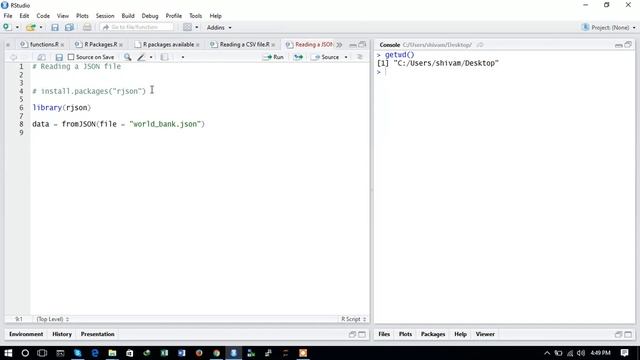The width and height of the screenshot is (640, 360).
Task: Open the Files tab
Action: click(384, 334)
